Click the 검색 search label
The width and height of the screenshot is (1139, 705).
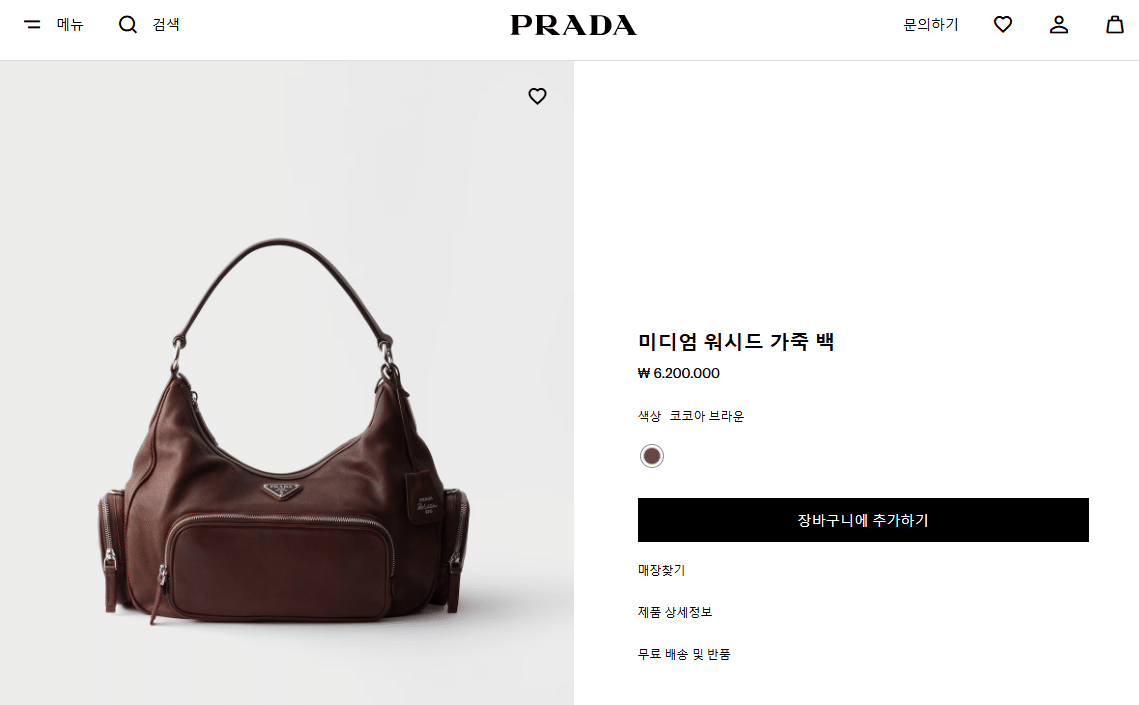click(166, 25)
